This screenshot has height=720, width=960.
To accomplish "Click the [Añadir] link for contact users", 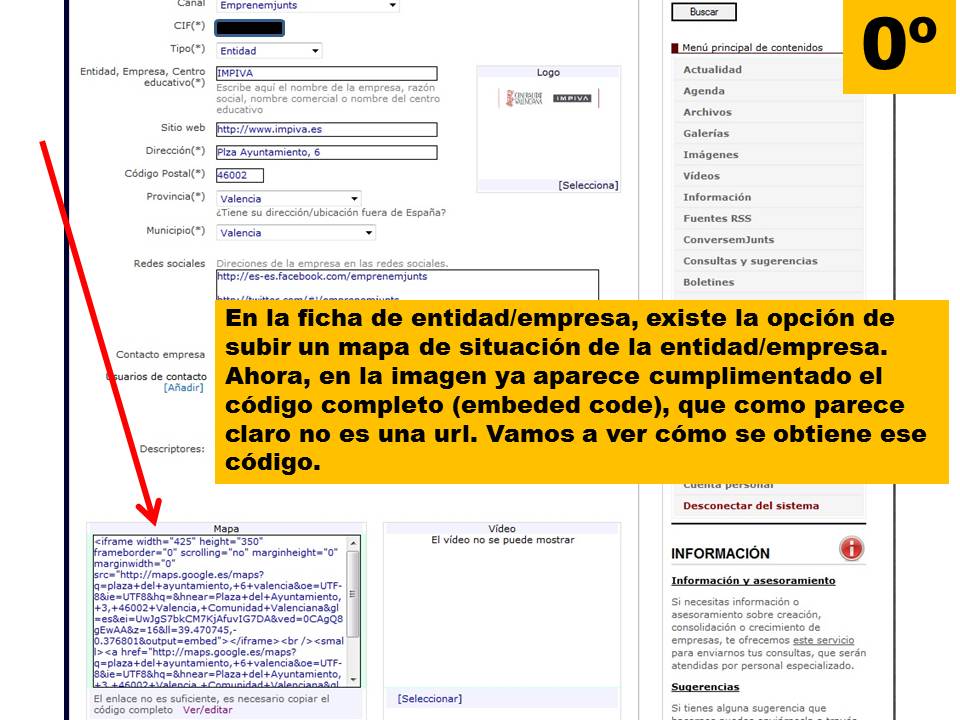I will (183, 388).
